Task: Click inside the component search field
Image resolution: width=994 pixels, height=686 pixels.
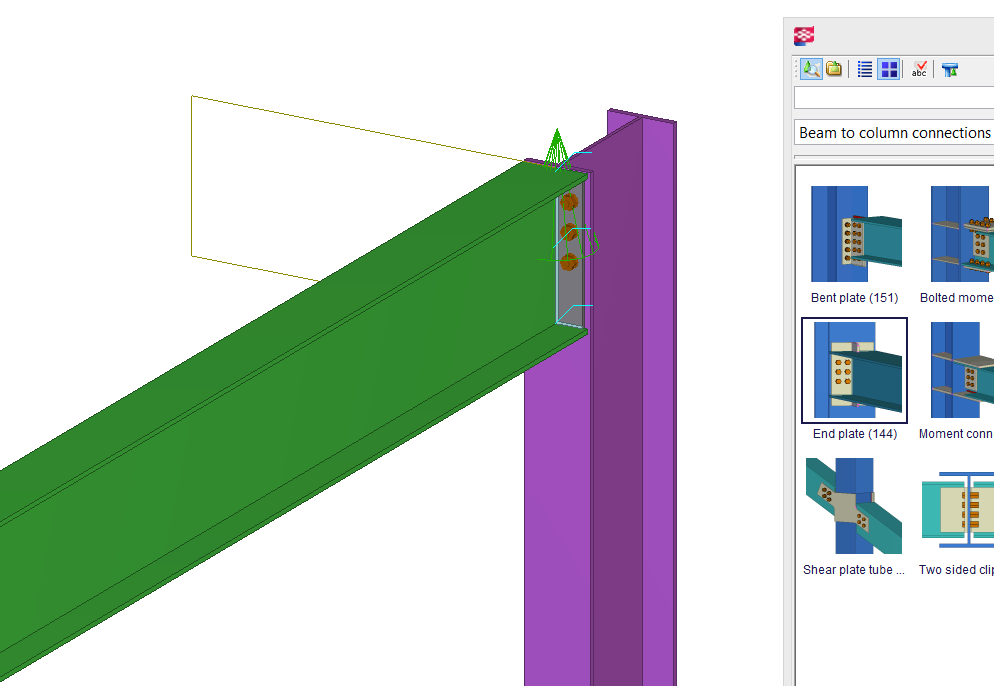Action: point(892,97)
